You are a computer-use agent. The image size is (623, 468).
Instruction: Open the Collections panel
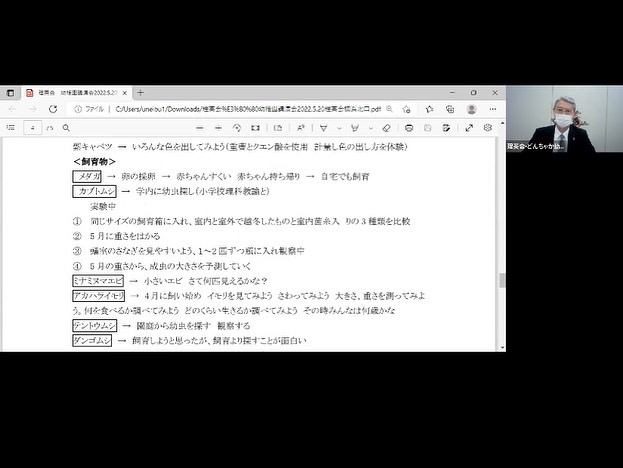click(x=450, y=109)
